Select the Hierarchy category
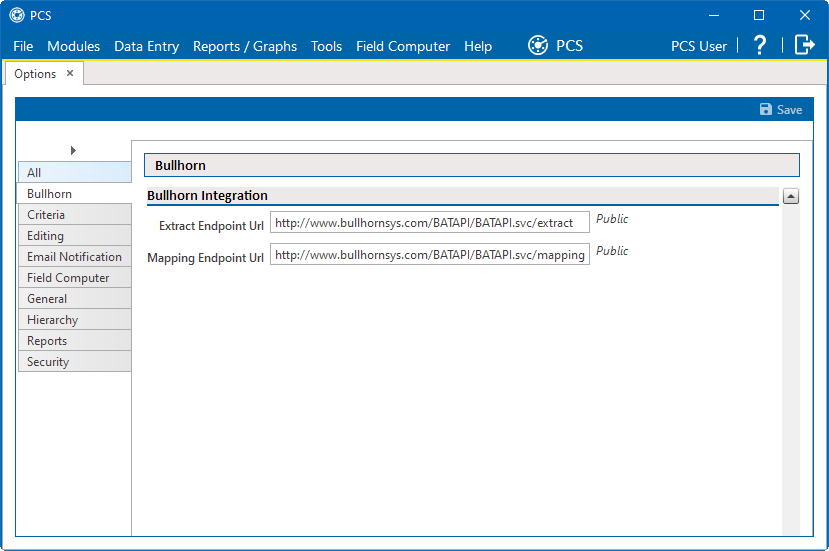The image size is (829, 551). click(x=75, y=320)
